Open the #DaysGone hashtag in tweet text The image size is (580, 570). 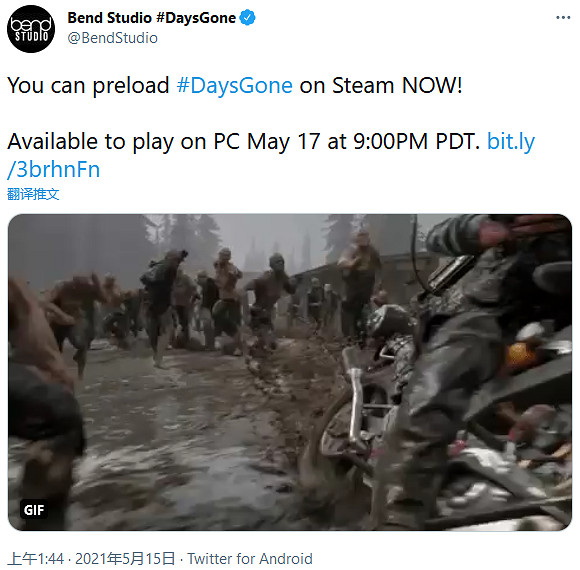tap(235, 85)
